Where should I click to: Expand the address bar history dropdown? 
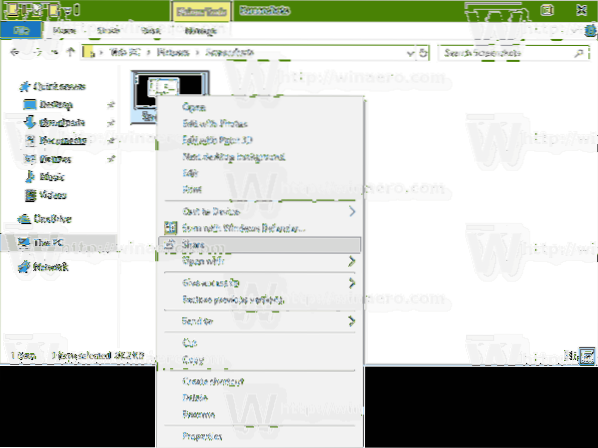point(410,53)
